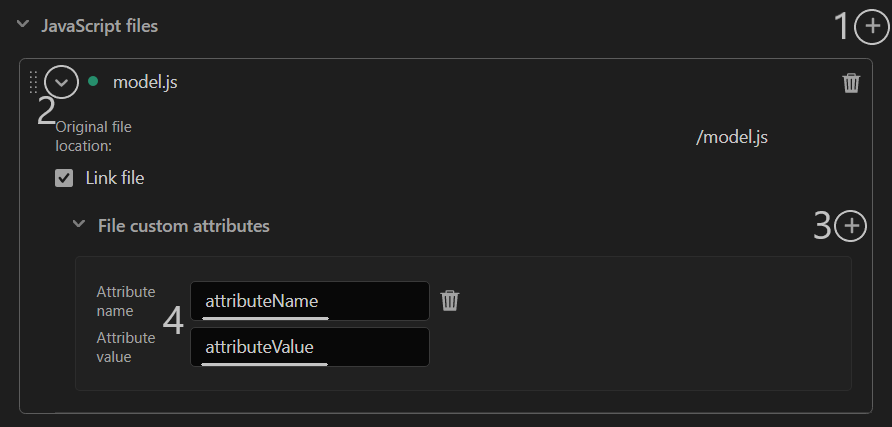Click the green status dot of model.js
This screenshot has width=892, height=427.
[x=93, y=82]
